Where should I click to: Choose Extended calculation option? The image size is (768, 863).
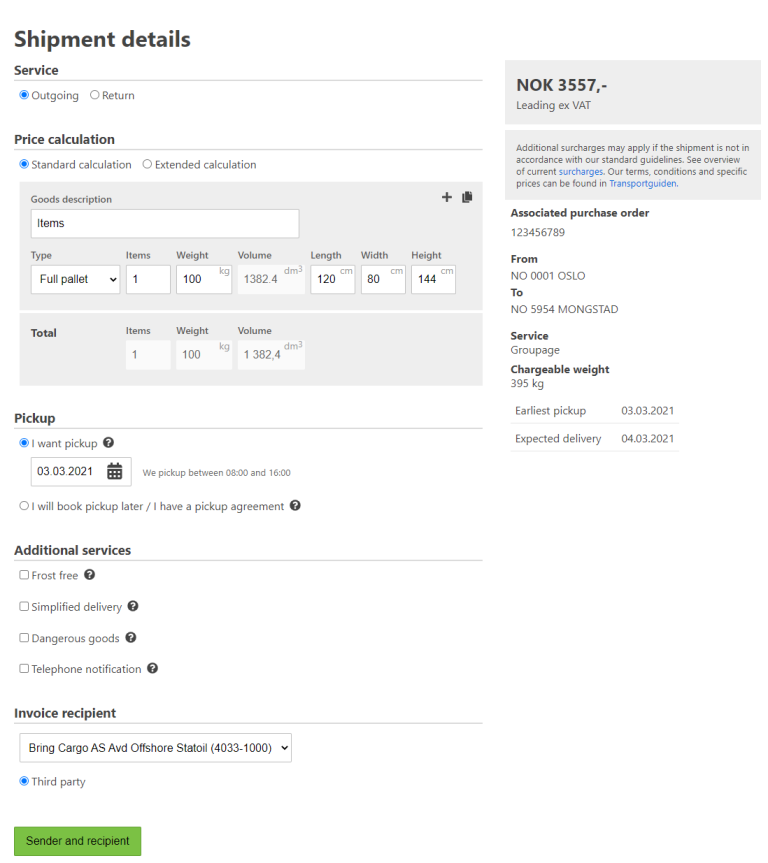click(147, 165)
